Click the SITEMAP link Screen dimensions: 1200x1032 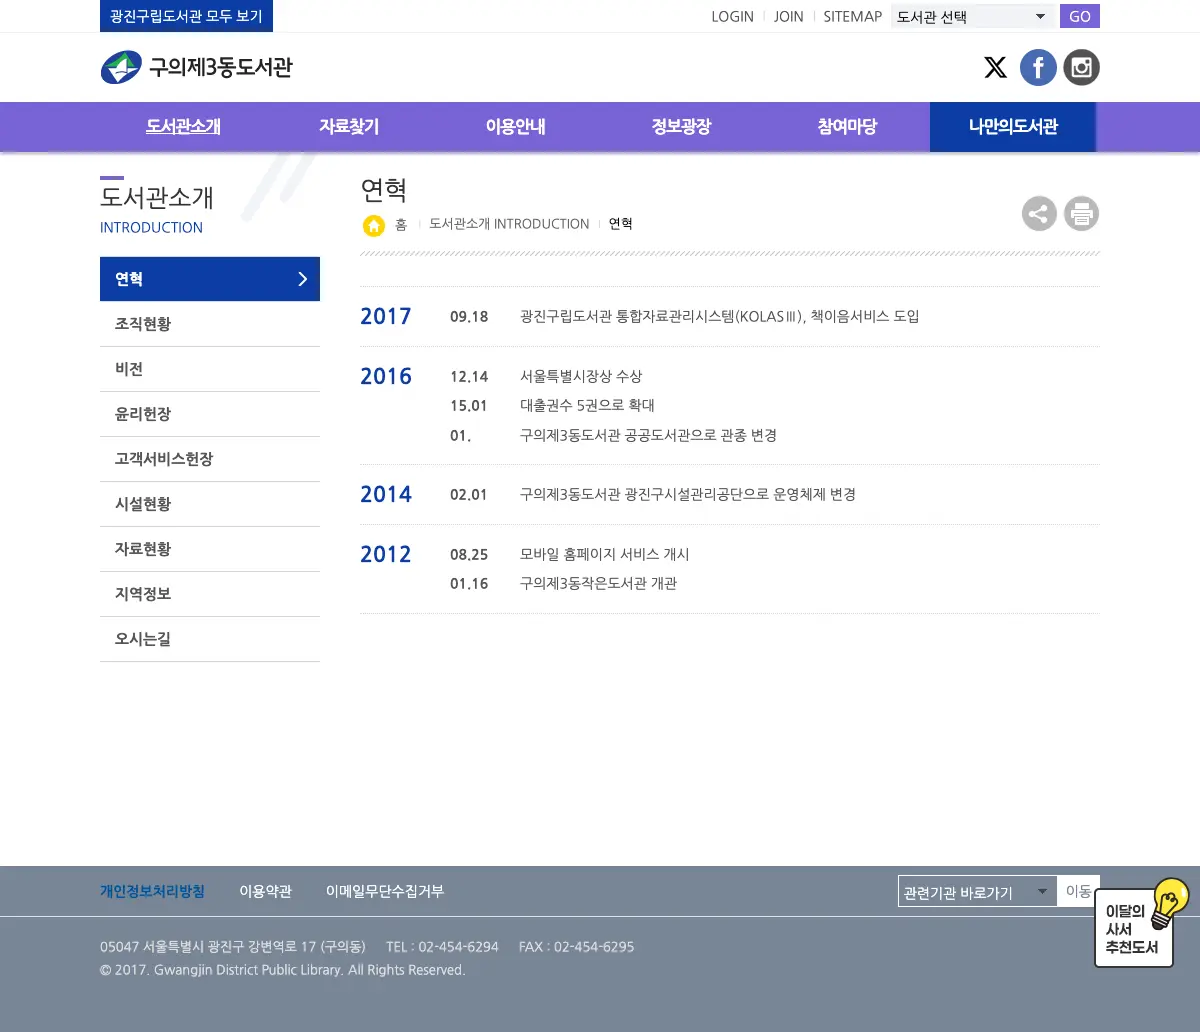[x=852, y=16]
